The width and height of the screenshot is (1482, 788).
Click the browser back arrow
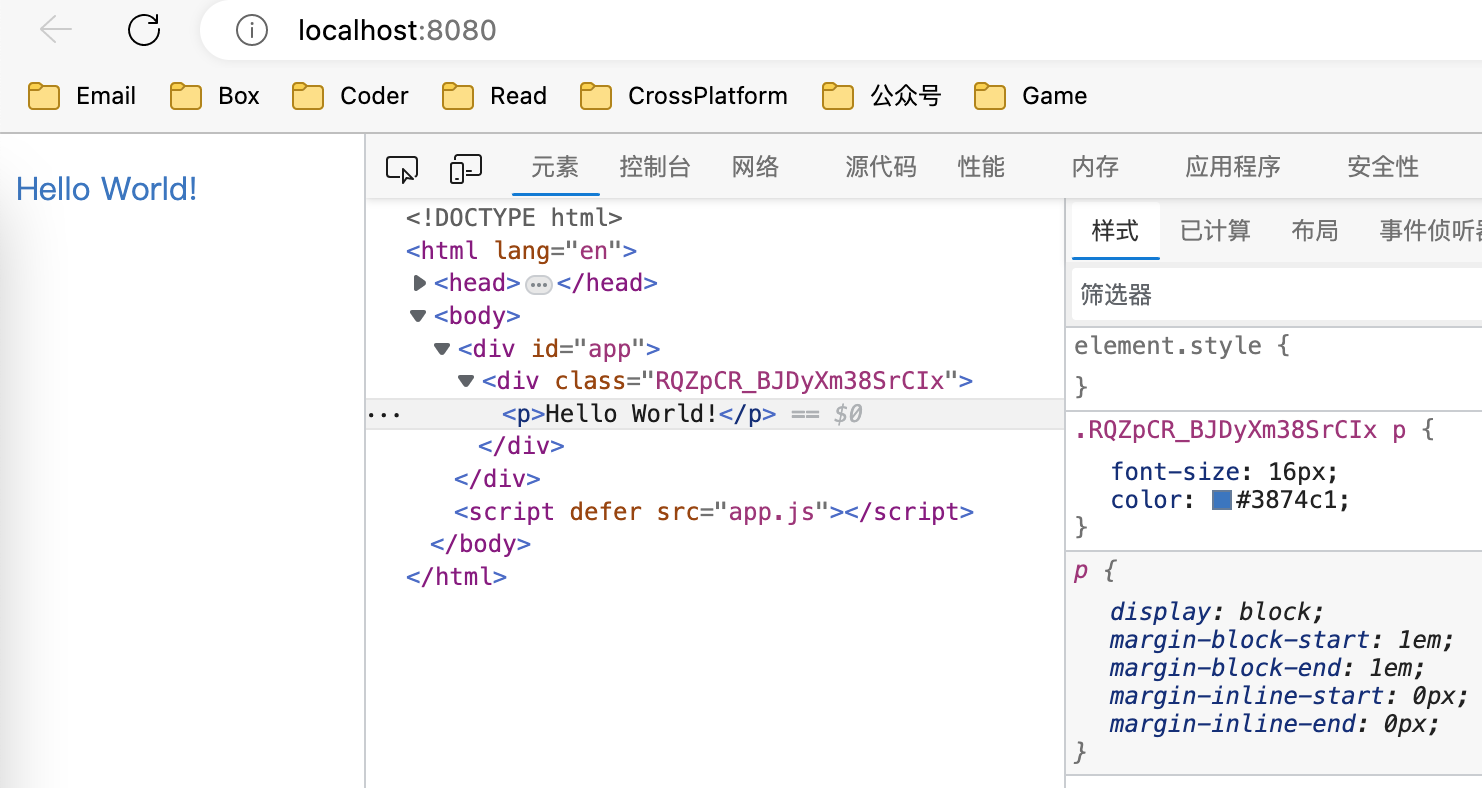pos(56,30)
